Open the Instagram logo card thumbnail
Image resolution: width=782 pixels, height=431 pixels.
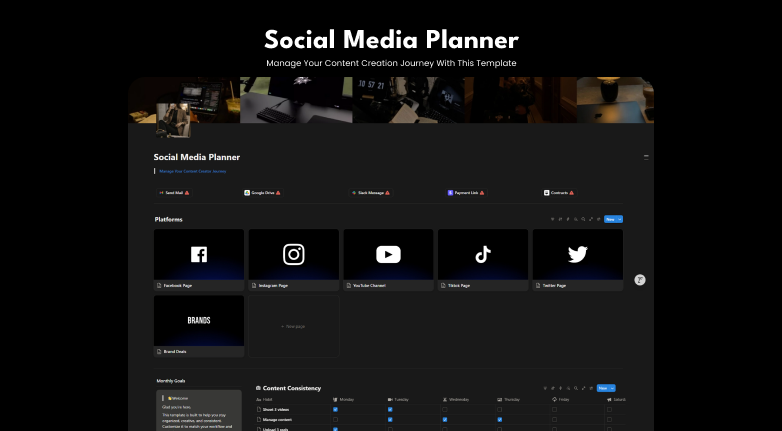click(294, 254)
